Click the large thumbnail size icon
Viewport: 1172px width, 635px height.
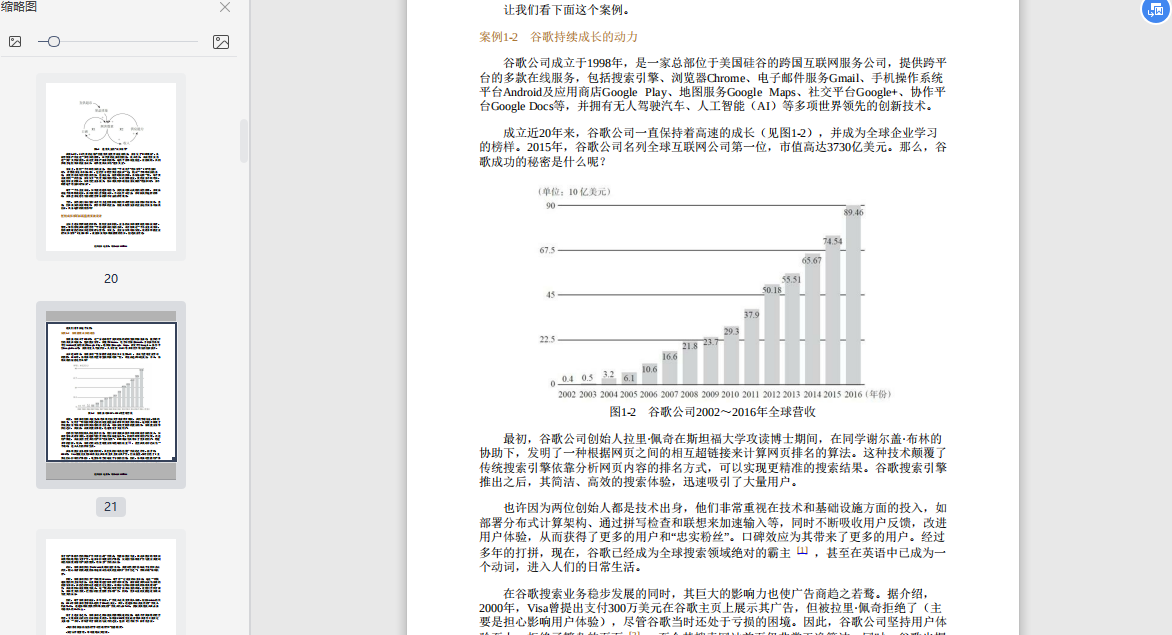(220, 42)
